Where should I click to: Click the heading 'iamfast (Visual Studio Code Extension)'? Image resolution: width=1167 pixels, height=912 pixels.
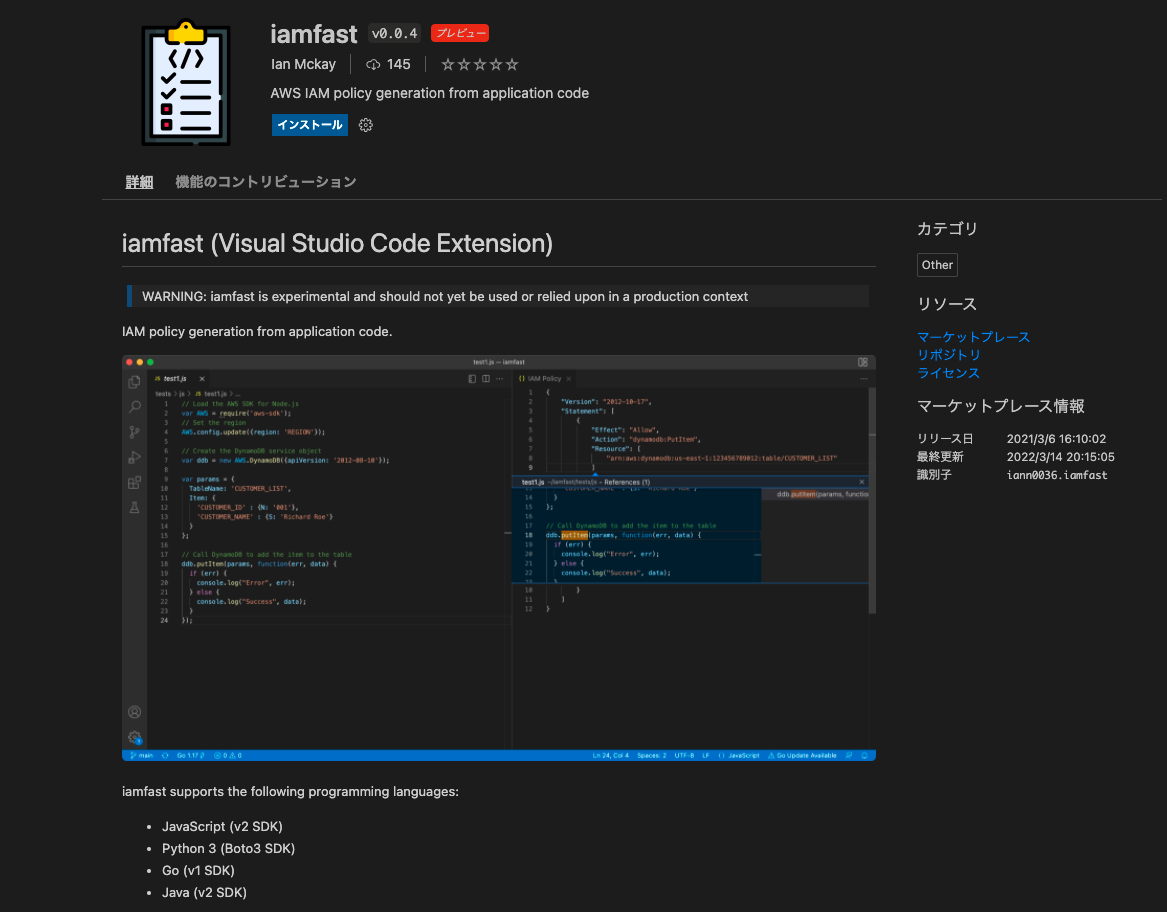pos(337,243)
